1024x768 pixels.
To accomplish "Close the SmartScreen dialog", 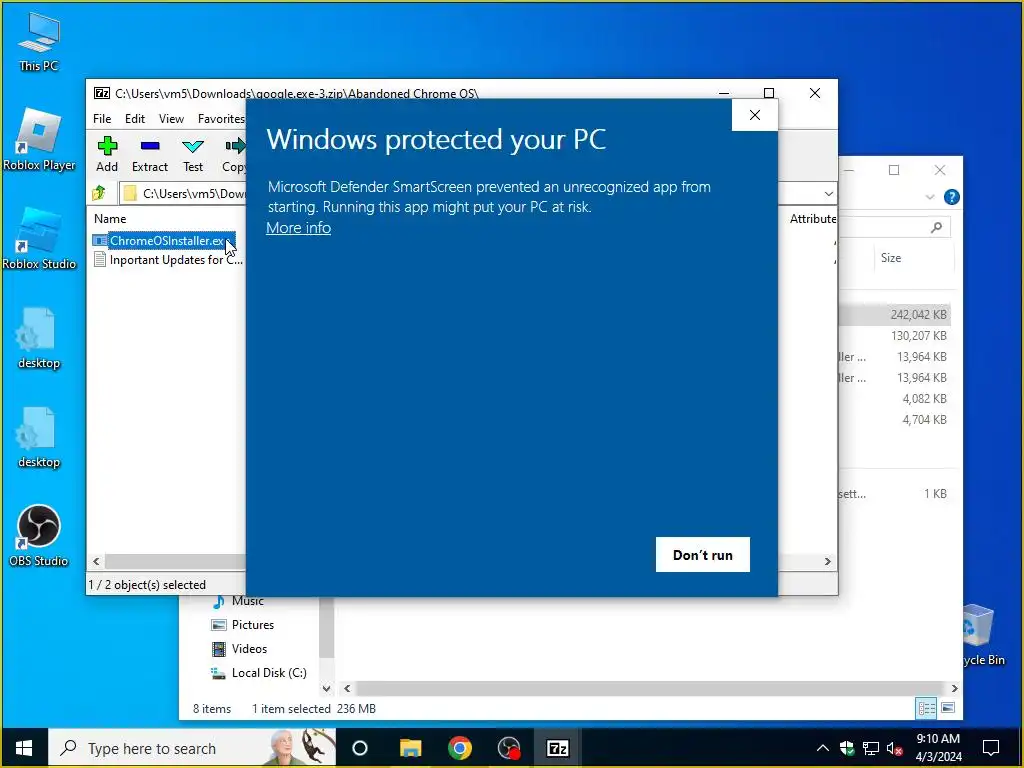I will coord(754,115).
